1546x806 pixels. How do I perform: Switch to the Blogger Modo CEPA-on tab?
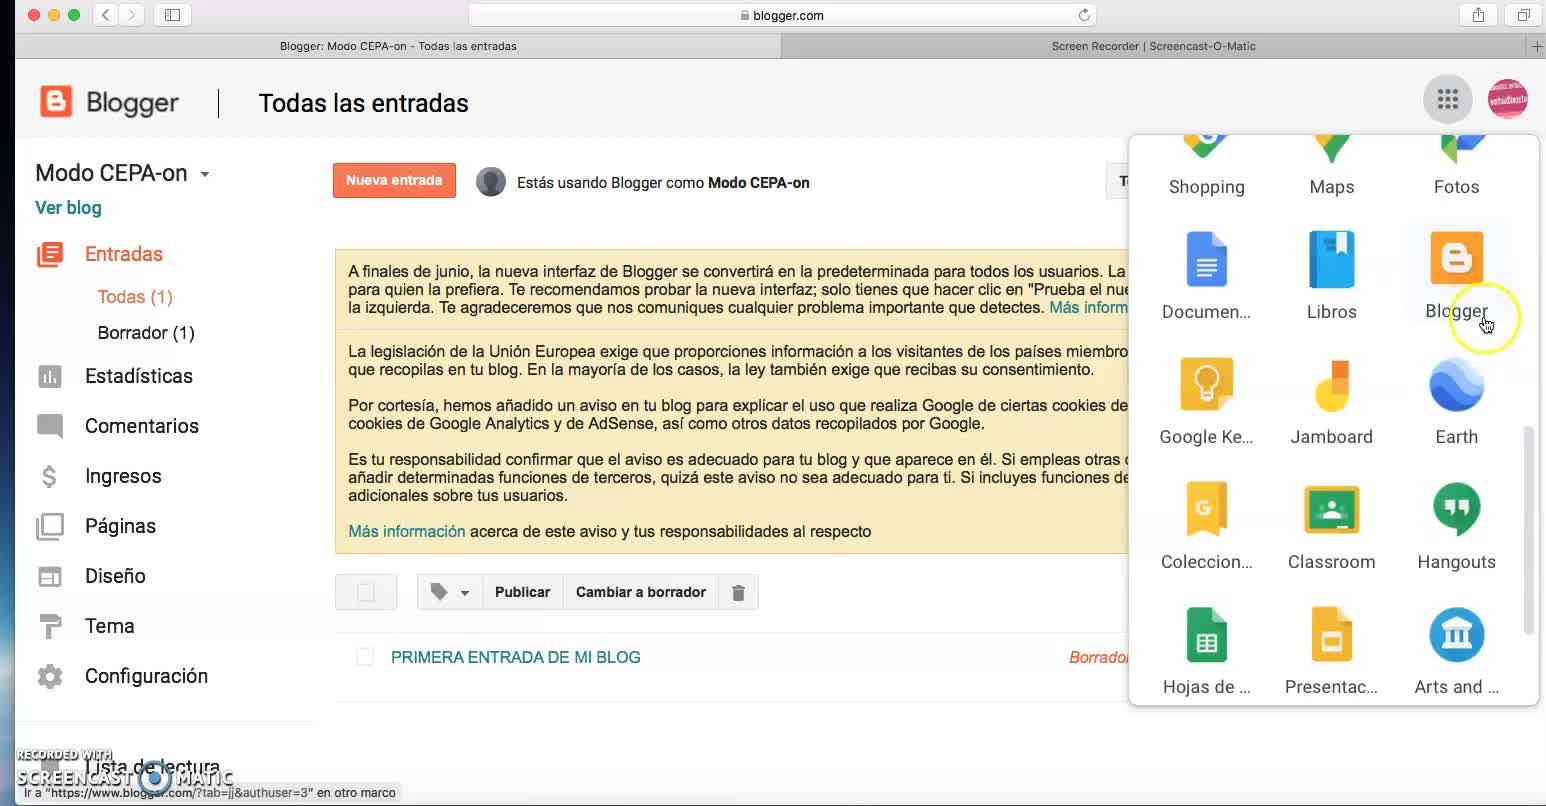(398, 46)
